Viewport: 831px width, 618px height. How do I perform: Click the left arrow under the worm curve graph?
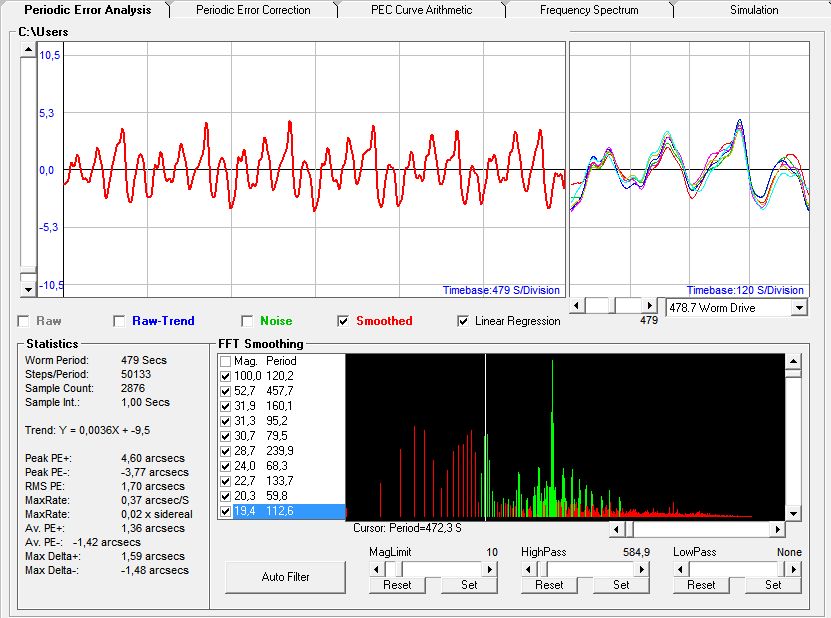pos(576,305)
